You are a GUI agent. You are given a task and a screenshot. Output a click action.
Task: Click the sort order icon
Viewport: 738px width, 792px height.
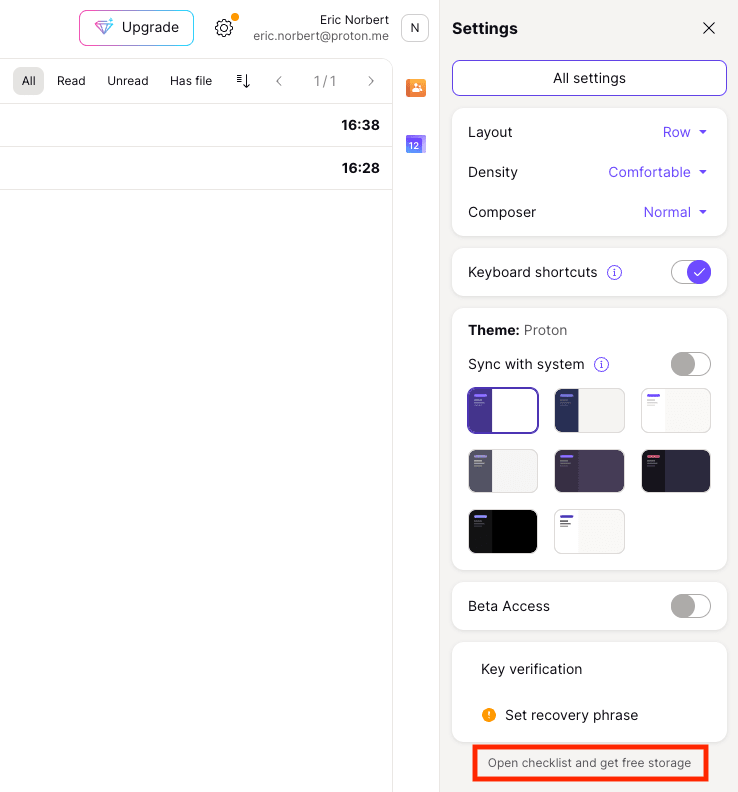click(x=243, y=81)
